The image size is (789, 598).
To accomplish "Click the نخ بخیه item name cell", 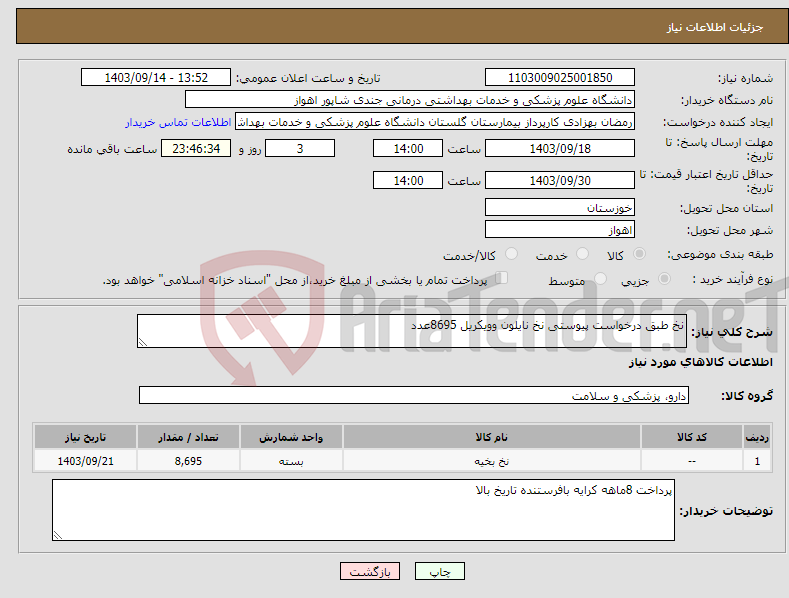I will pos(492,461).
